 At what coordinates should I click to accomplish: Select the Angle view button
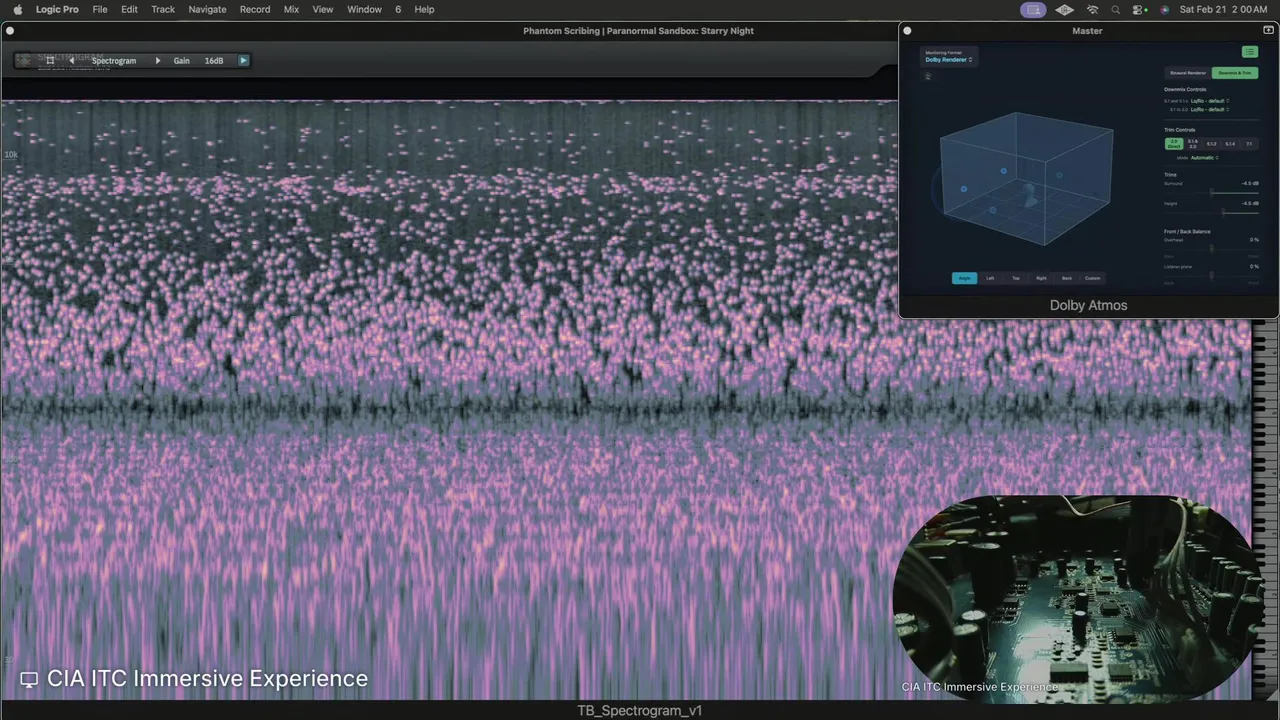(964, 278)
